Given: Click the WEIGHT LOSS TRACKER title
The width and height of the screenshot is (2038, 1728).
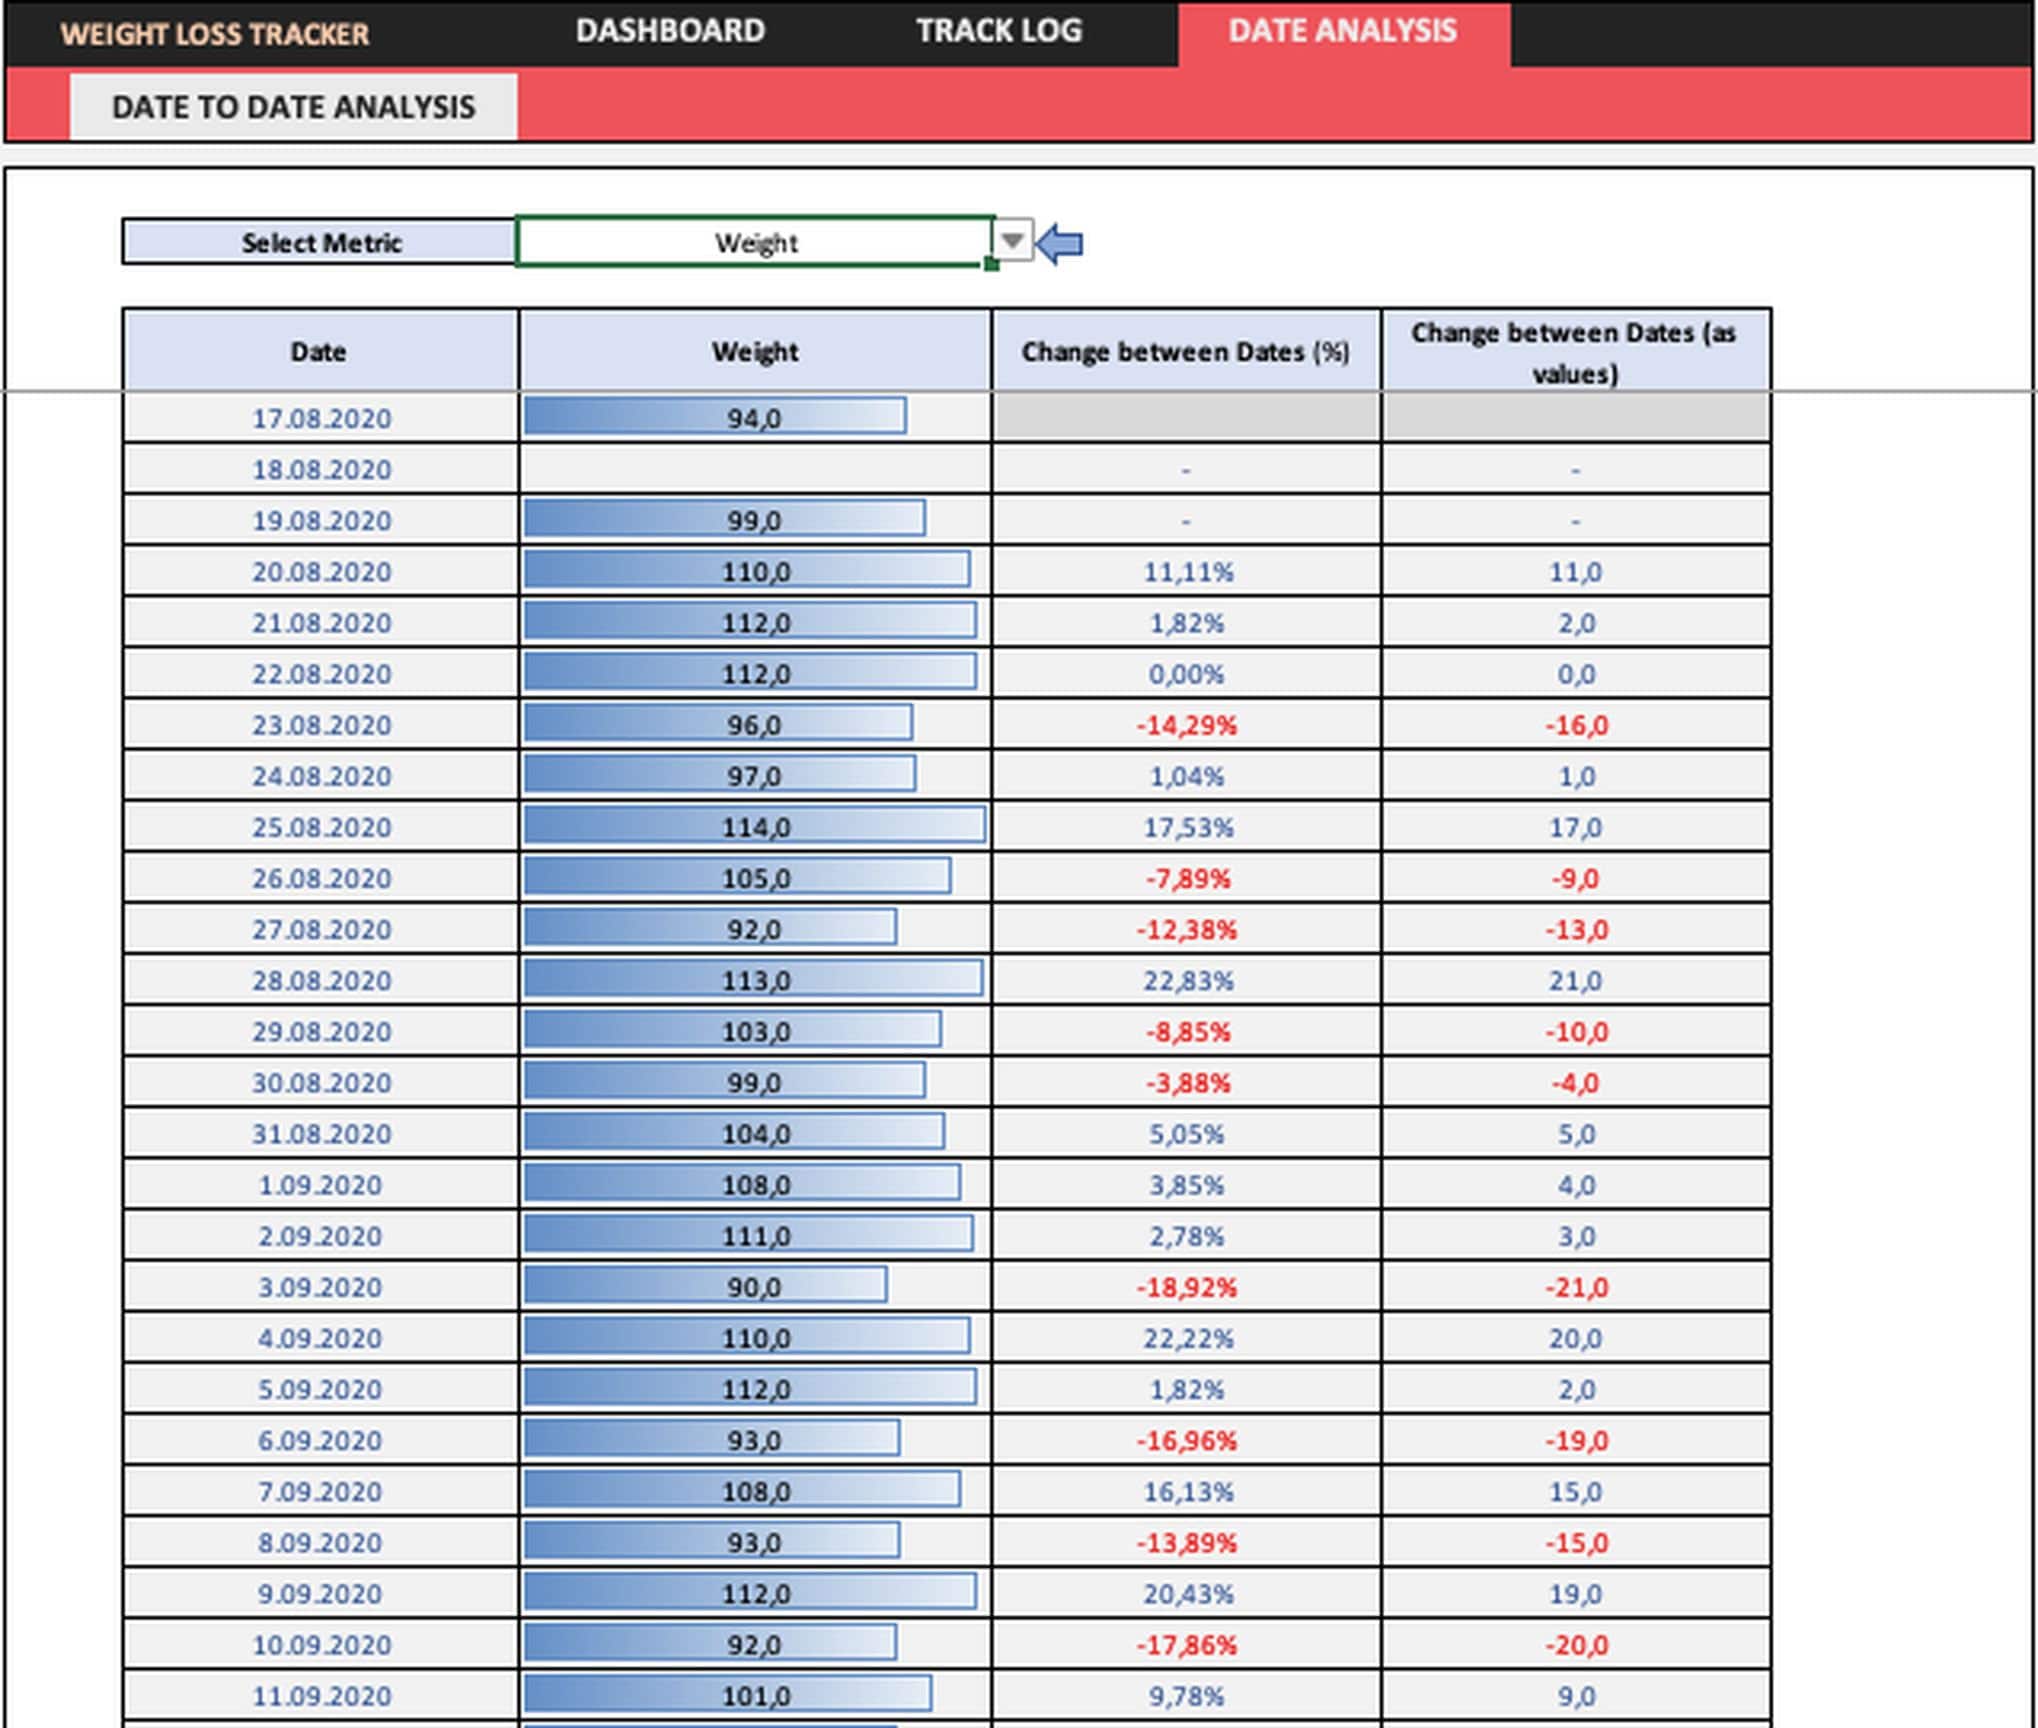Looking at the screenshot, I should pos(215,34).
